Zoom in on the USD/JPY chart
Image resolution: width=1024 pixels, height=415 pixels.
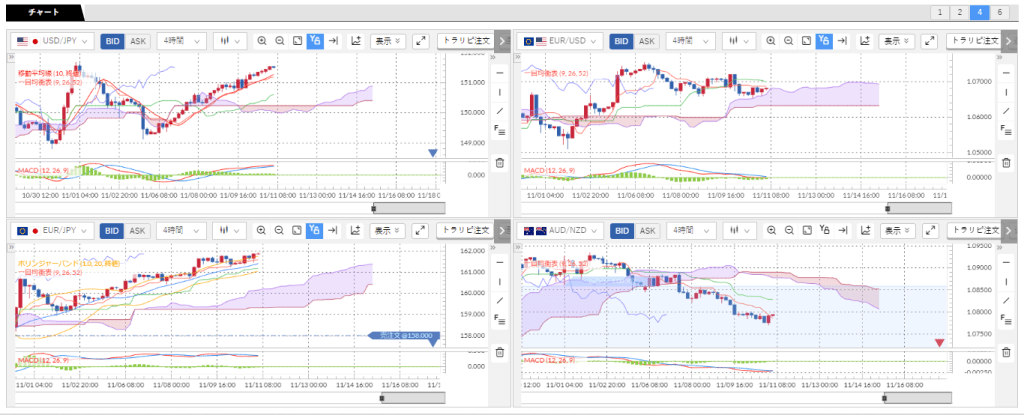pos(262,41)
